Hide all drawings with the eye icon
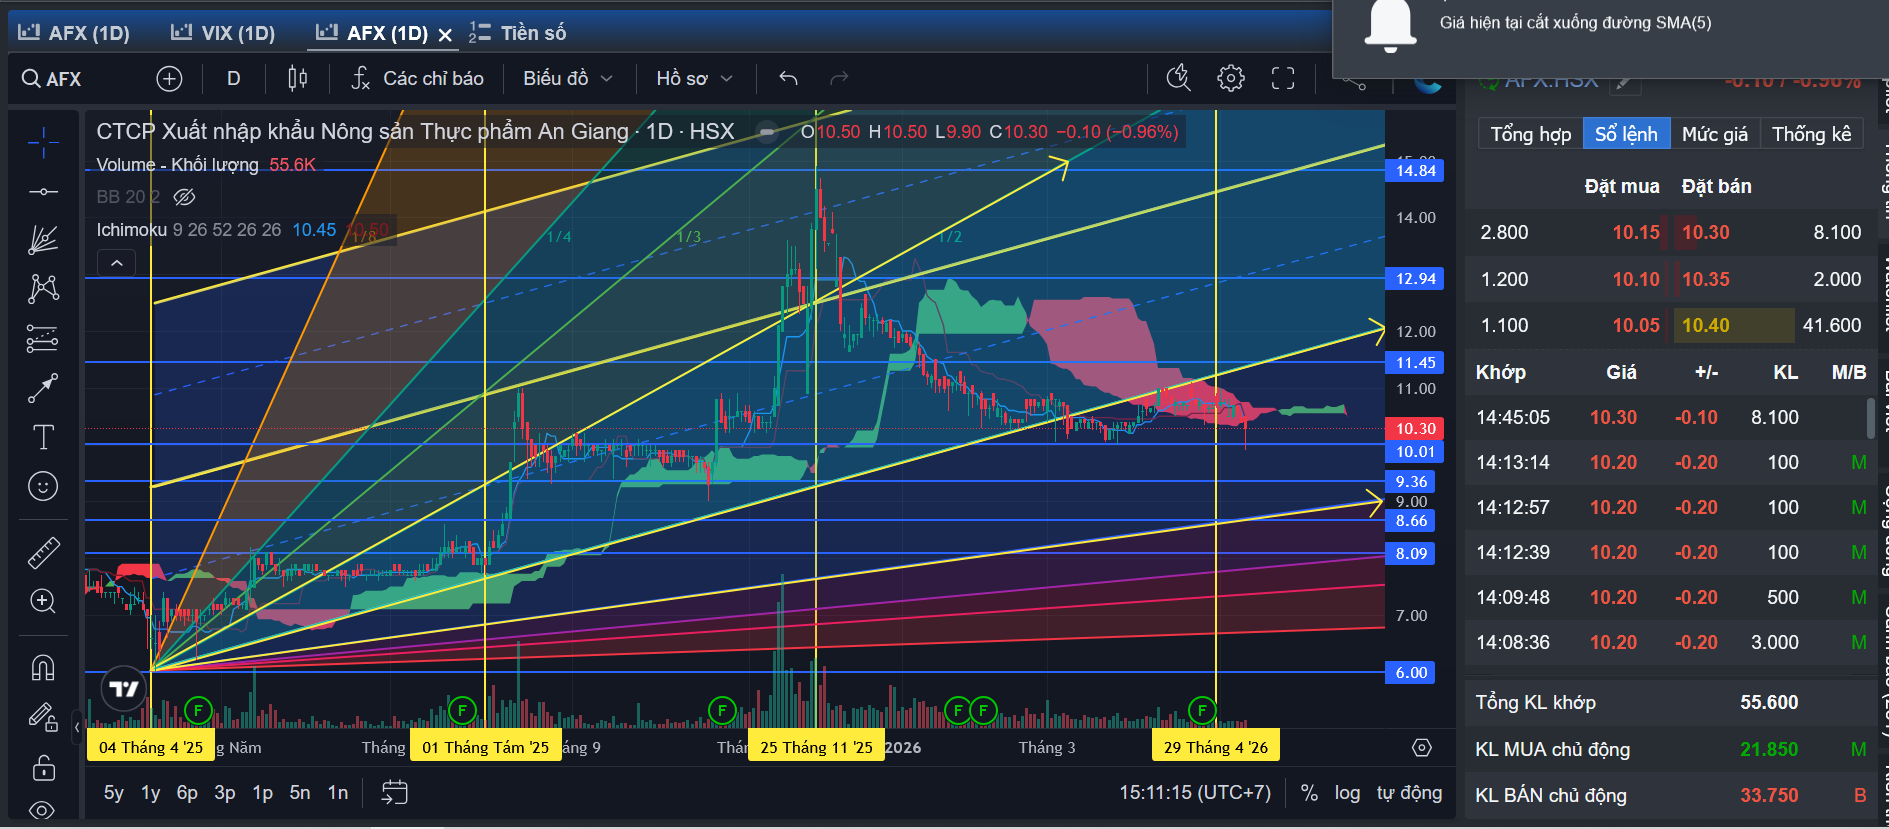This screenshot has width=1889, height=829. point(43,810)
